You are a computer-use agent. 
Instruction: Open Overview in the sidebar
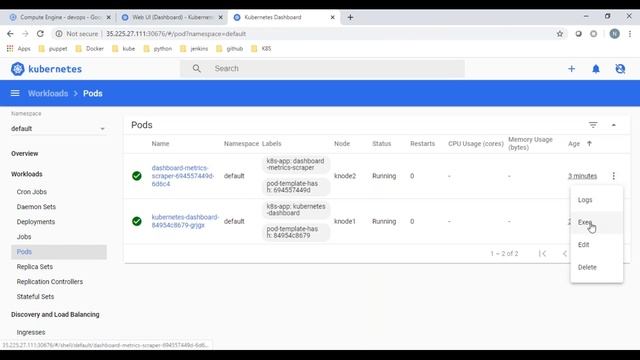point(24,153)
